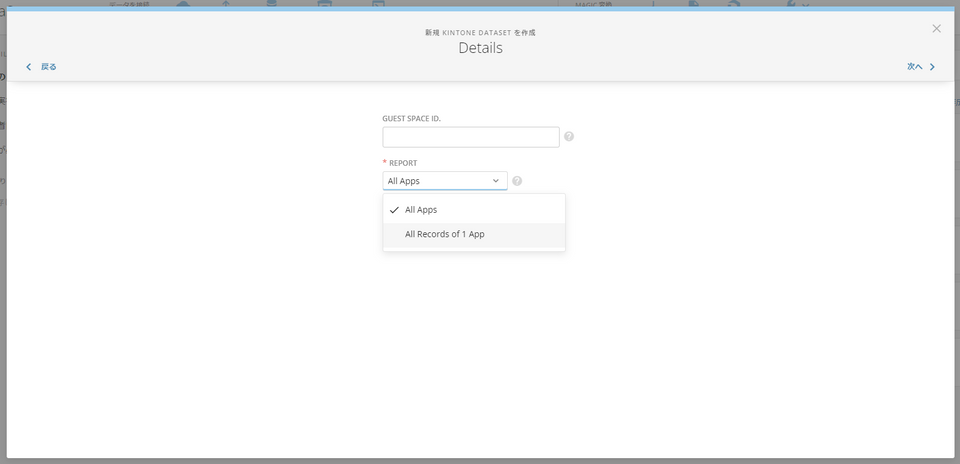
Task: Select the checked All Apps option
Action: (474, 209)
